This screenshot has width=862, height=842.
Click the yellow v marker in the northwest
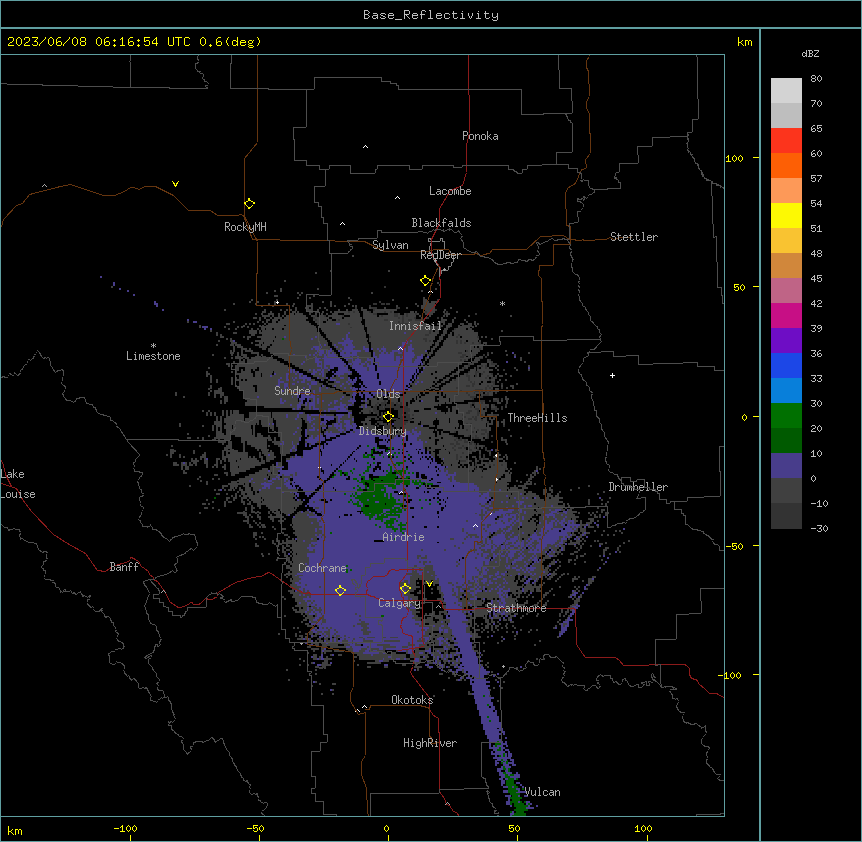click(175, 184)
